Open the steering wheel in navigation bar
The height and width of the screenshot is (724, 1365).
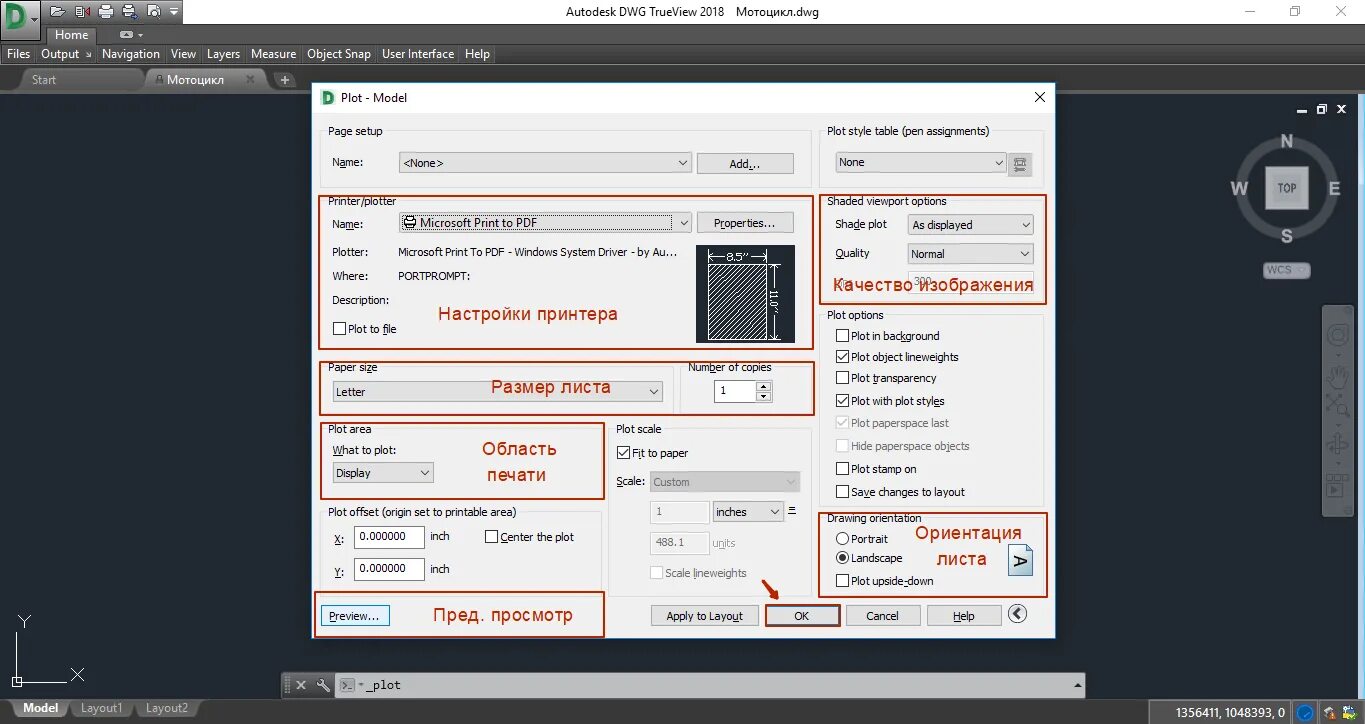click(x=1337, y=336)
